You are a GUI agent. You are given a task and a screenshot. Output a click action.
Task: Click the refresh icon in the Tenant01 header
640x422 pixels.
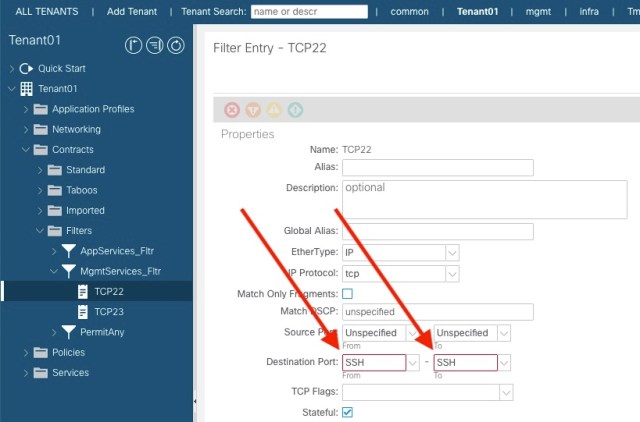tap(176, 45)
